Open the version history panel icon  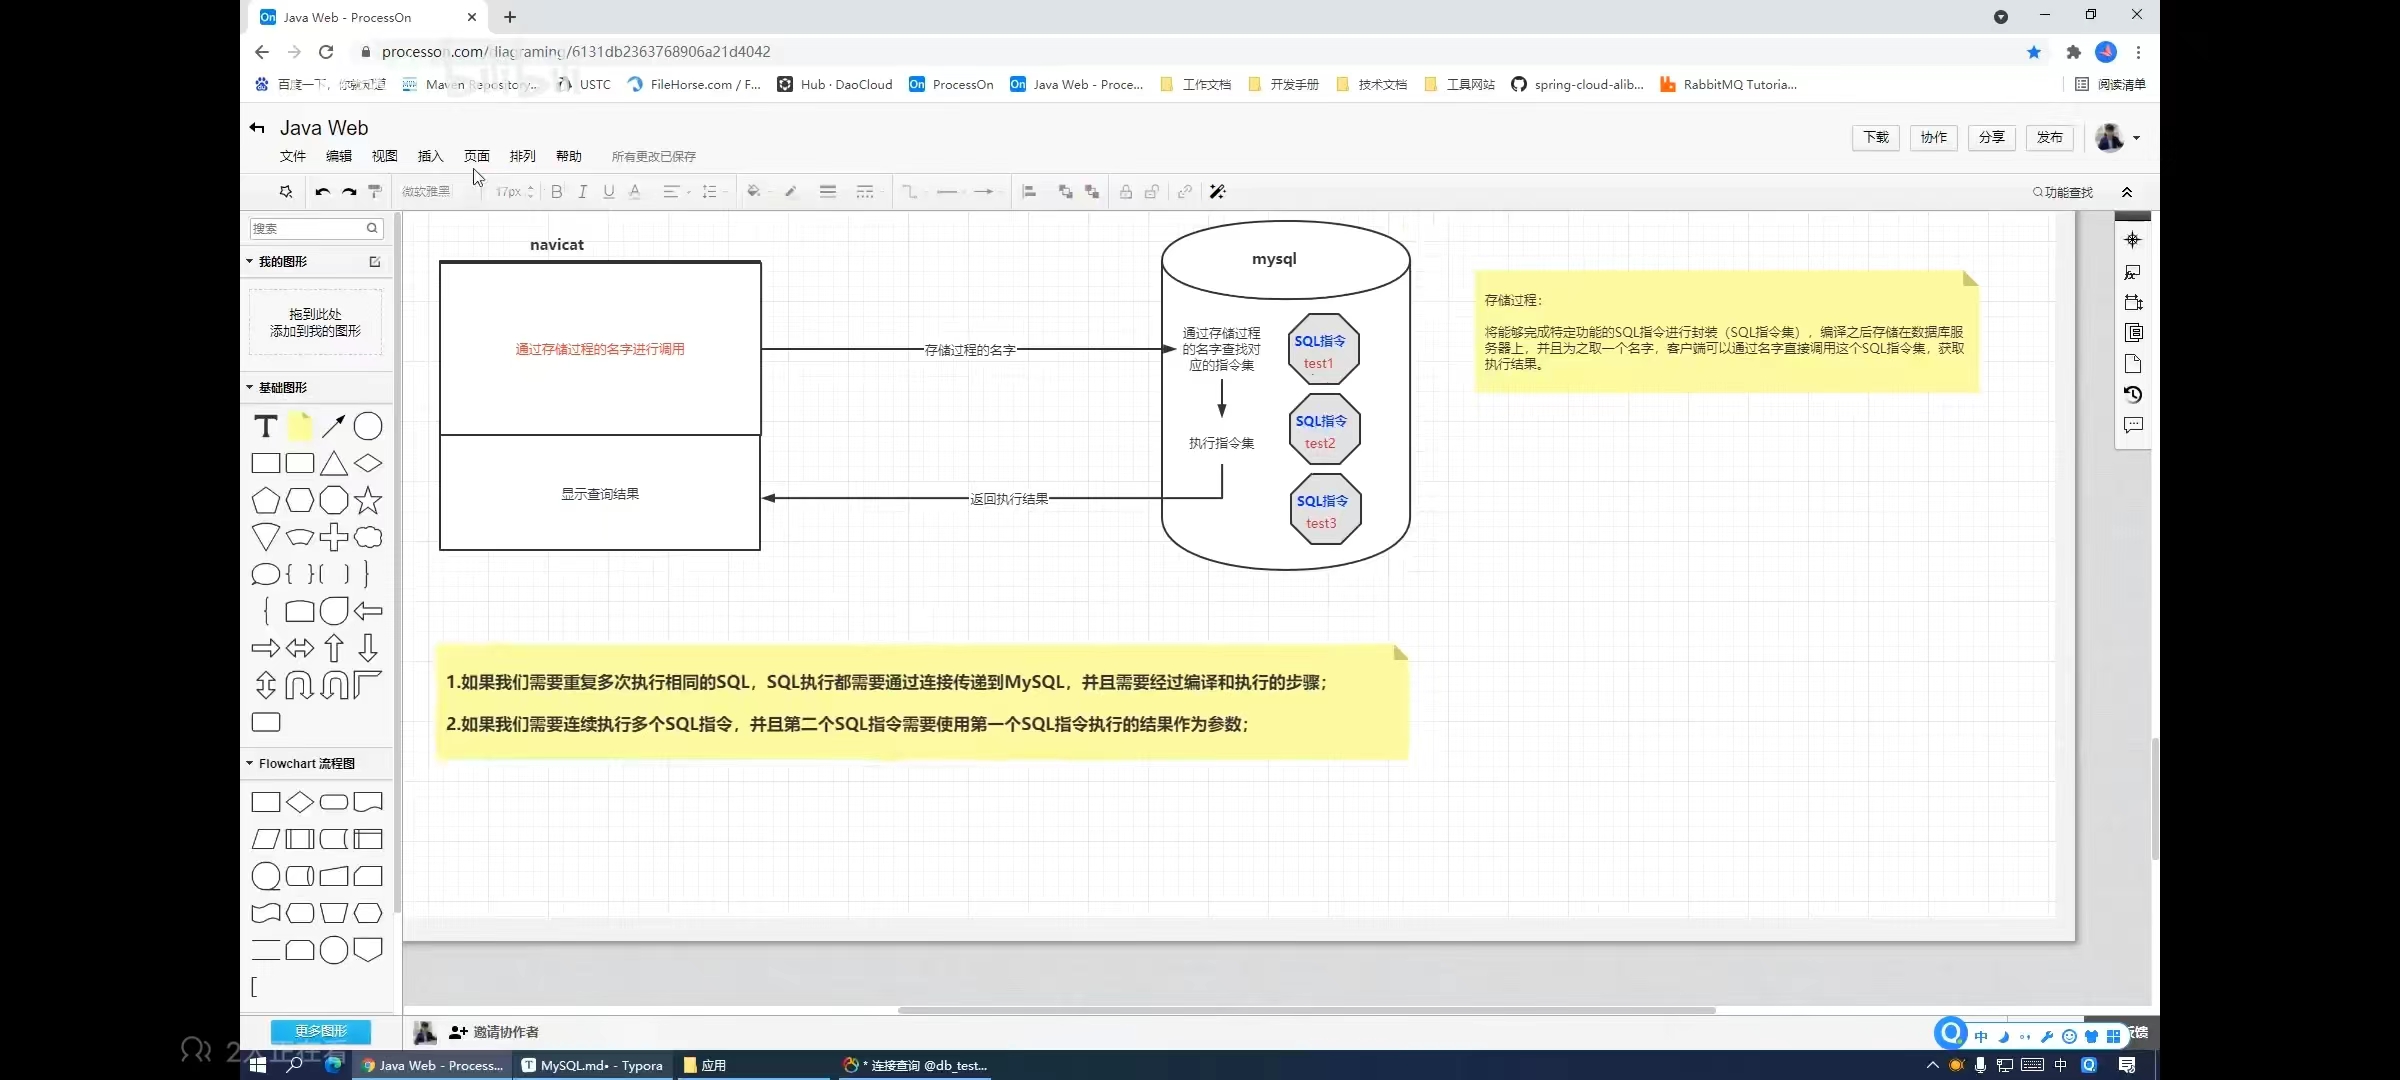[2133, 395]
